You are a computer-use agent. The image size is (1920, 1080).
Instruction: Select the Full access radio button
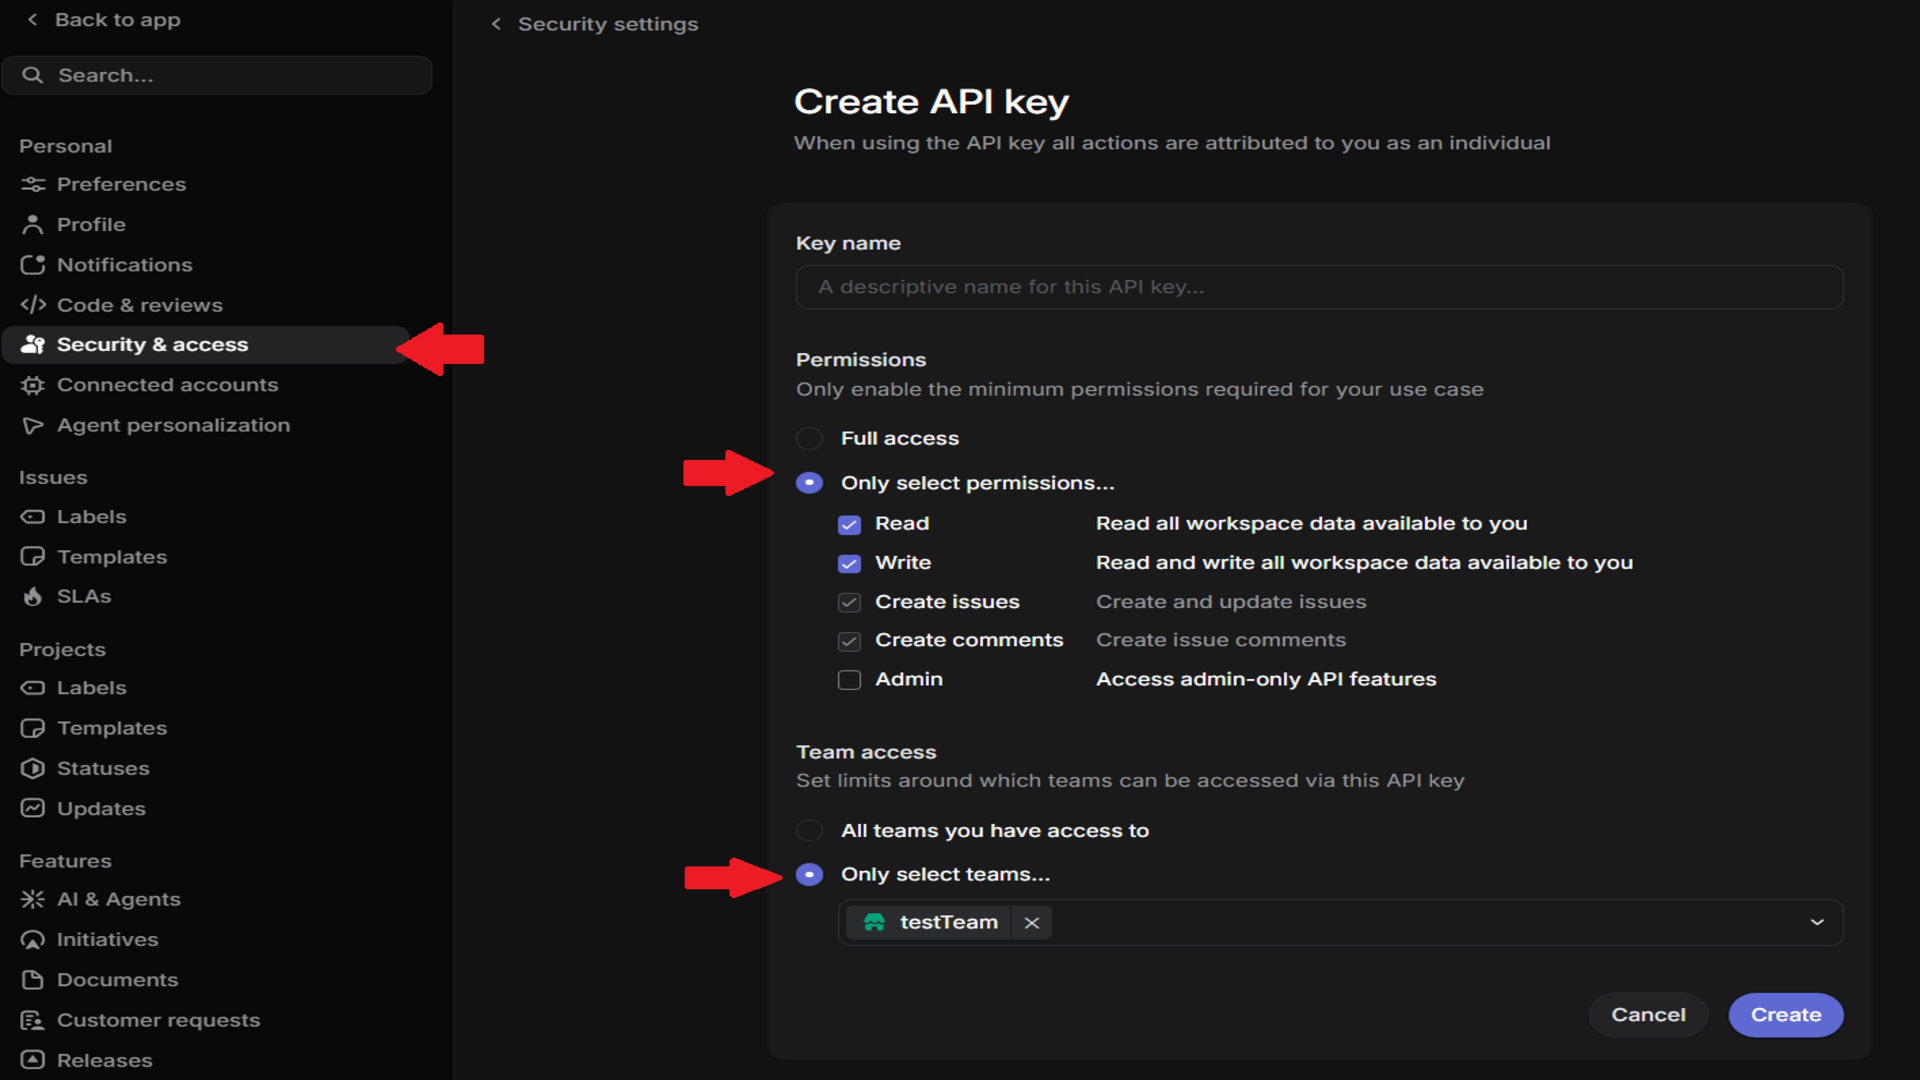[x=809, y=438]
